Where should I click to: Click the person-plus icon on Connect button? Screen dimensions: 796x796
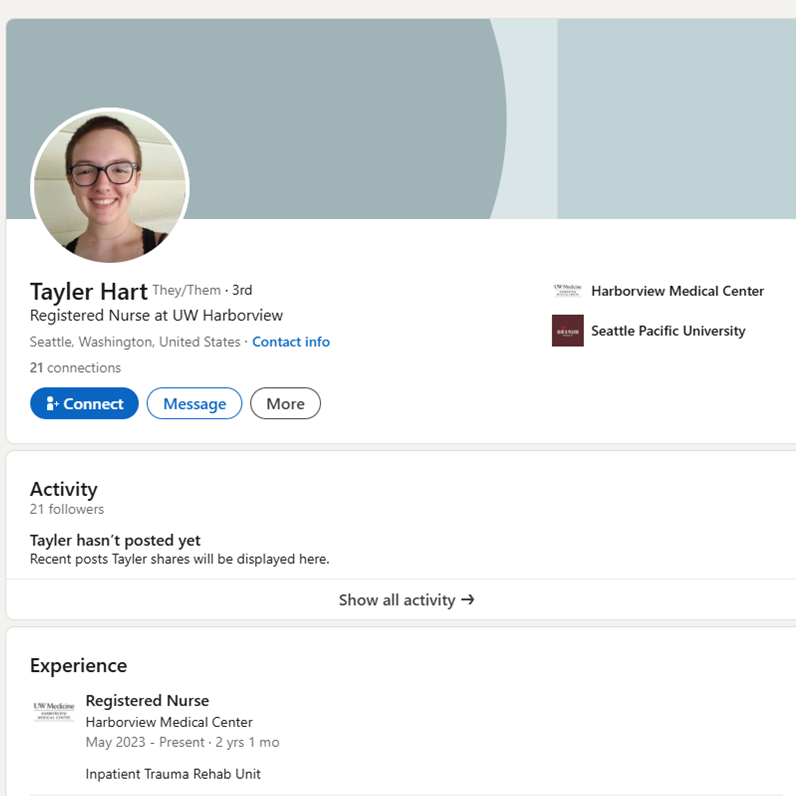(53, 404)
